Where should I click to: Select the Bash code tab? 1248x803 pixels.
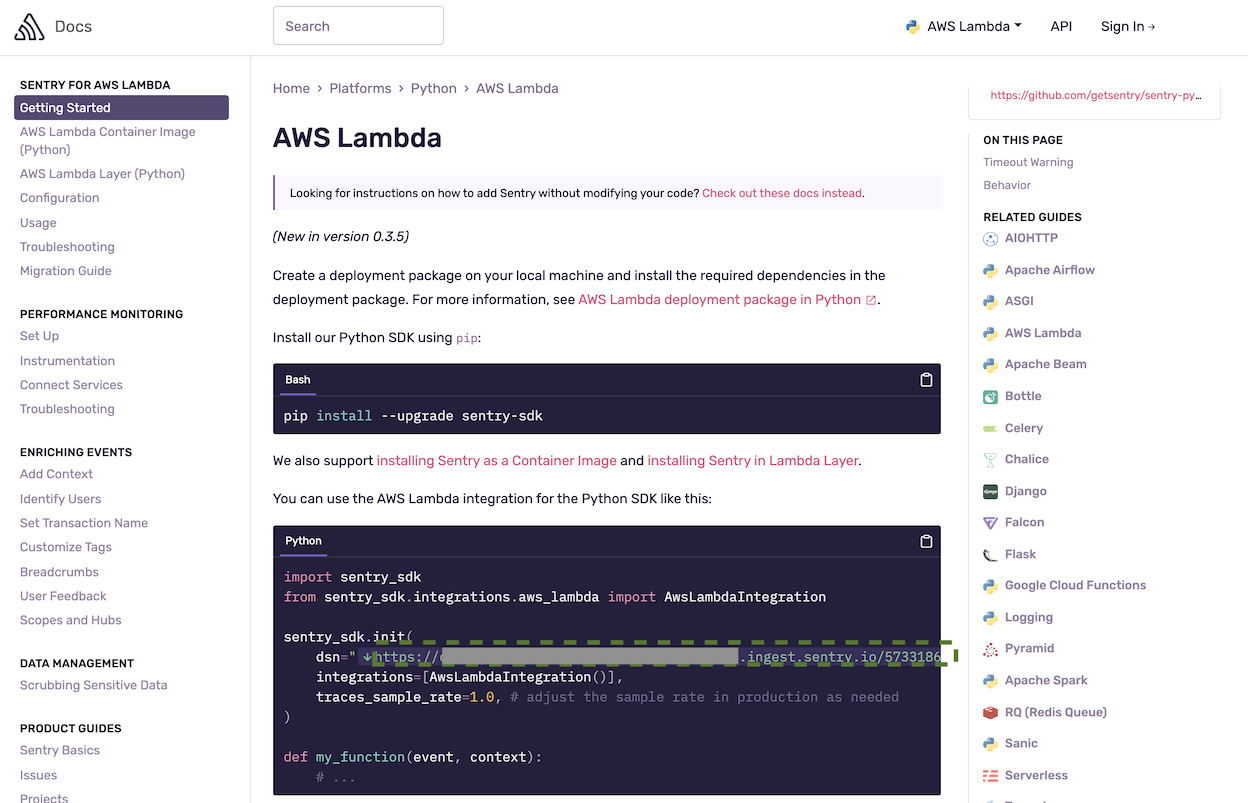tap(298, 380)
